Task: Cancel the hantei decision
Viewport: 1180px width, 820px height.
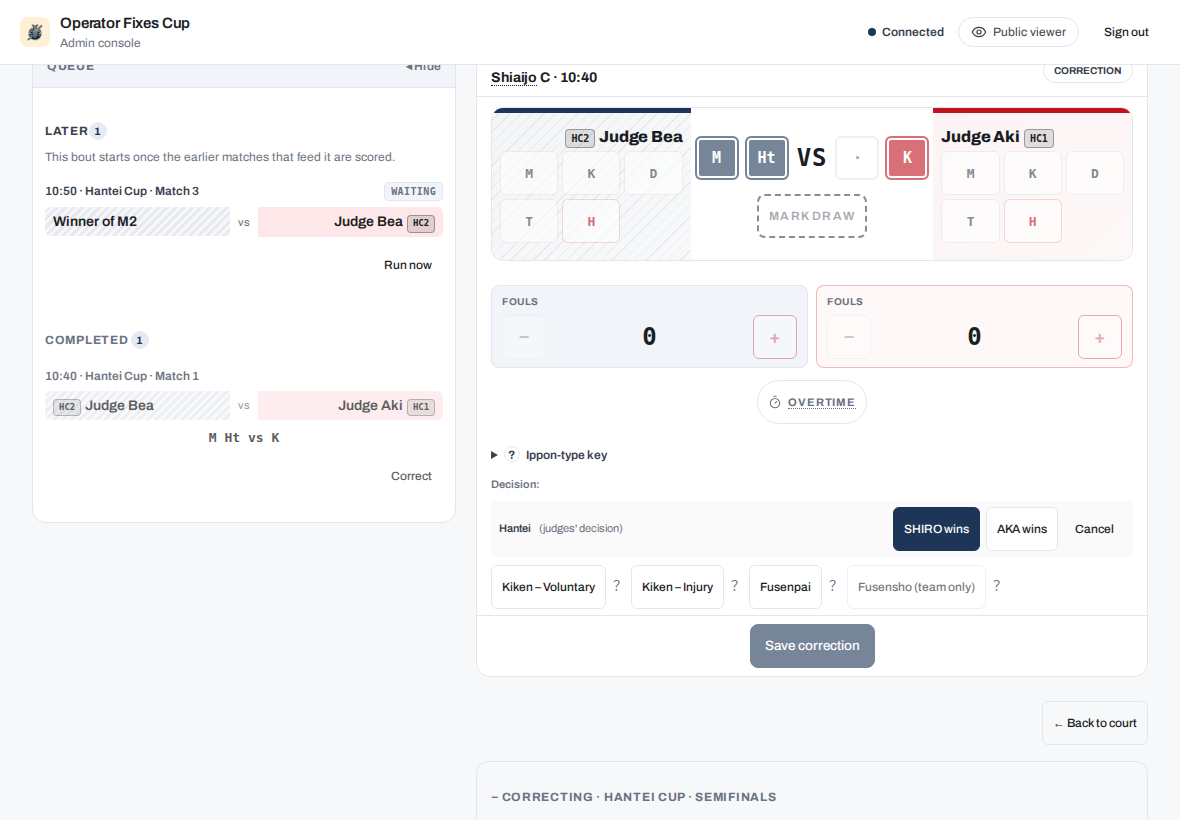Action: 1094,529
